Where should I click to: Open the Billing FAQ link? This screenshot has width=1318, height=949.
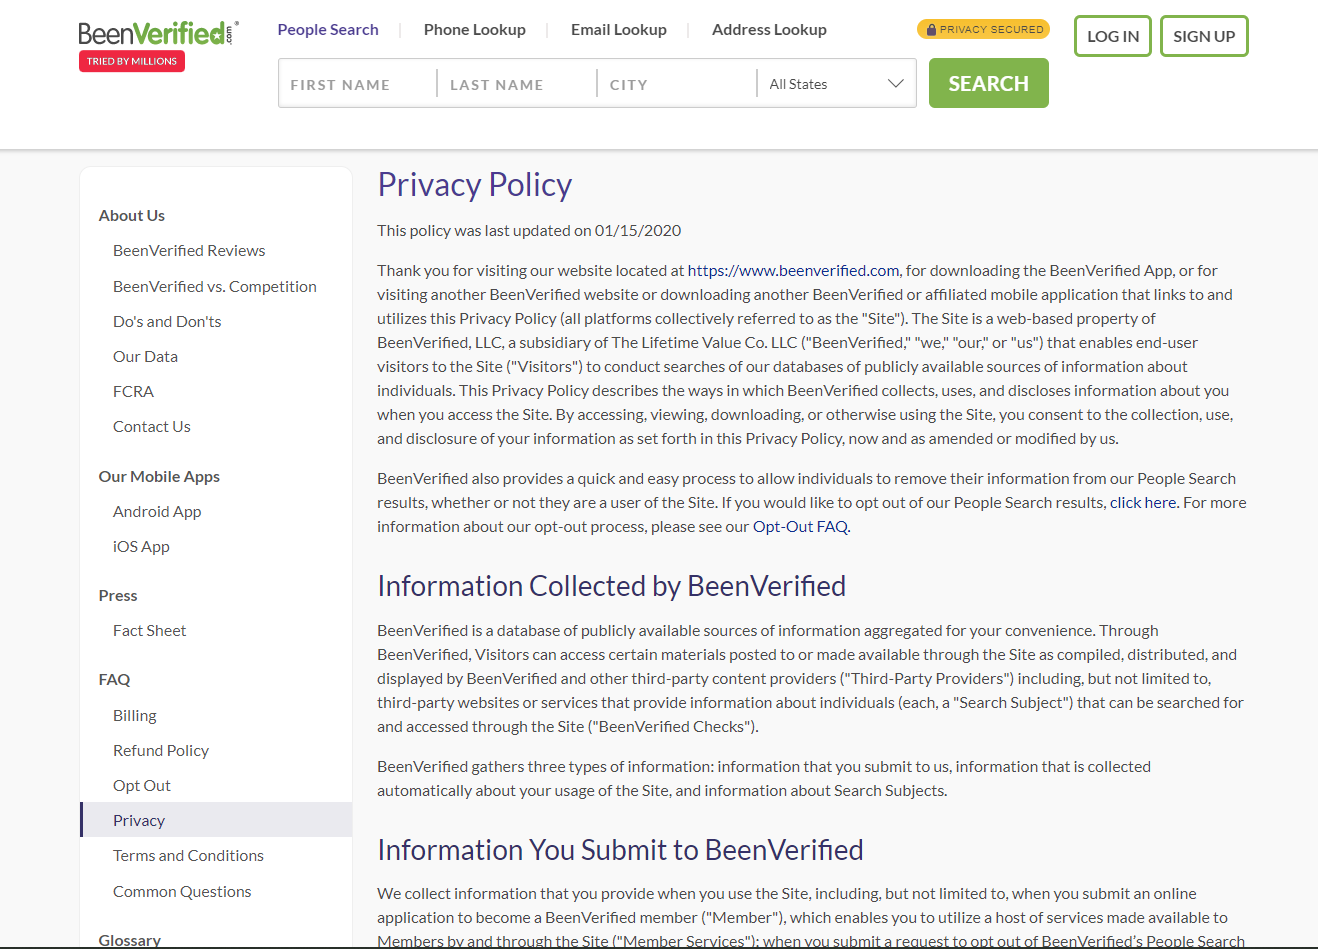[134, 715]
